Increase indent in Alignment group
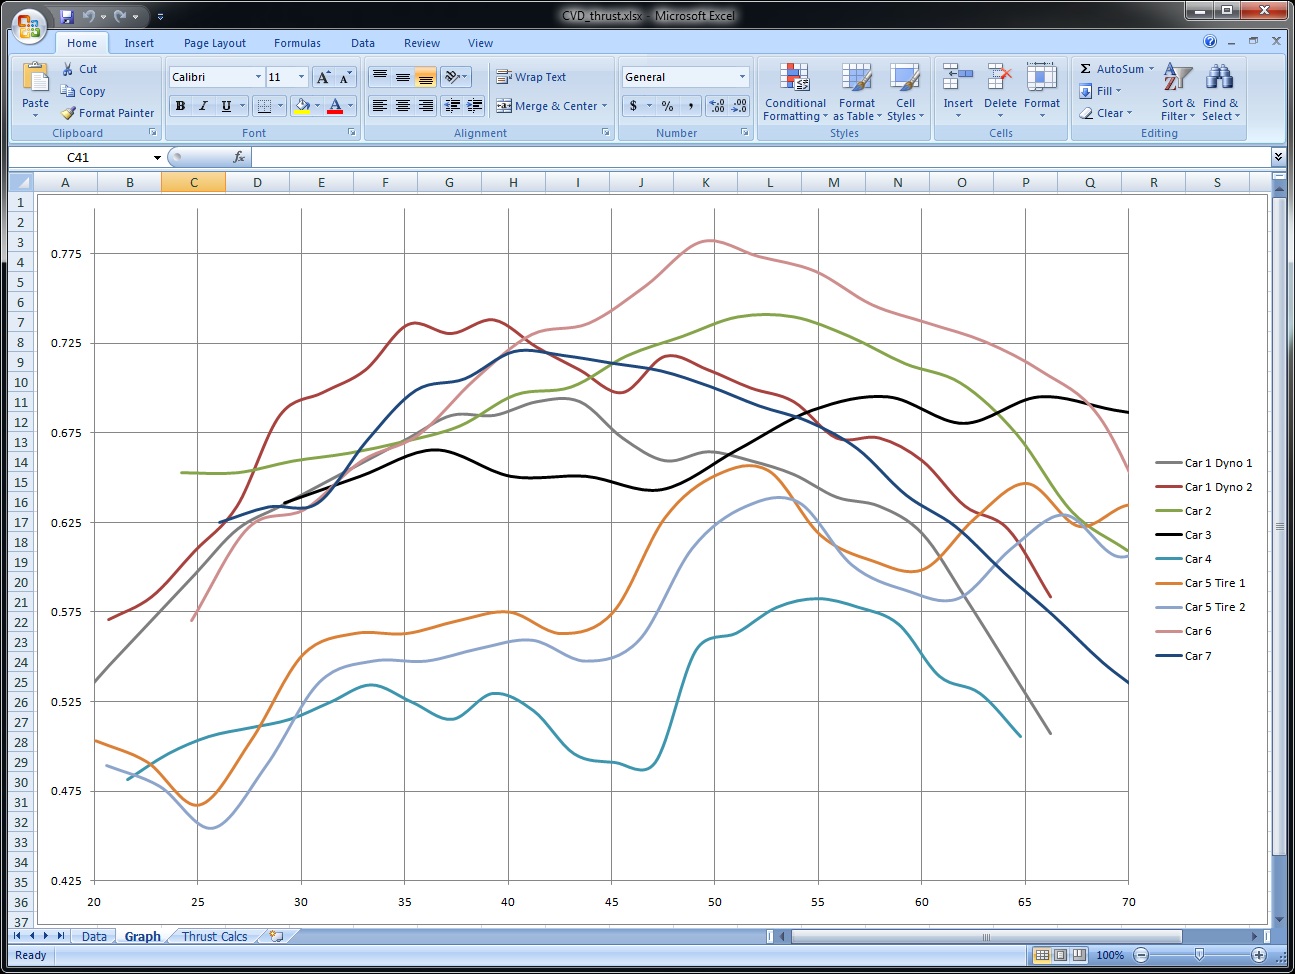Screen dimensions: 1295x974 474,106
